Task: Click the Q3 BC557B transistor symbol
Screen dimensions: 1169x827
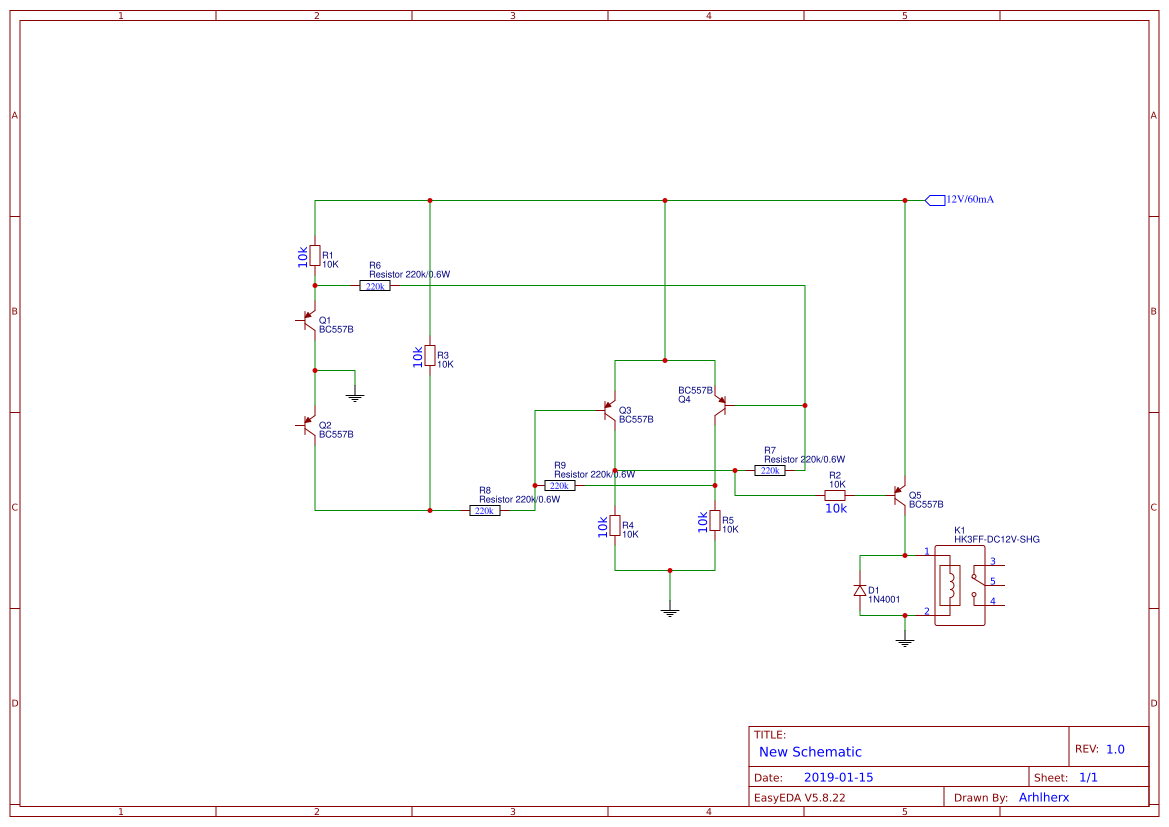Action: pos(610,410)
